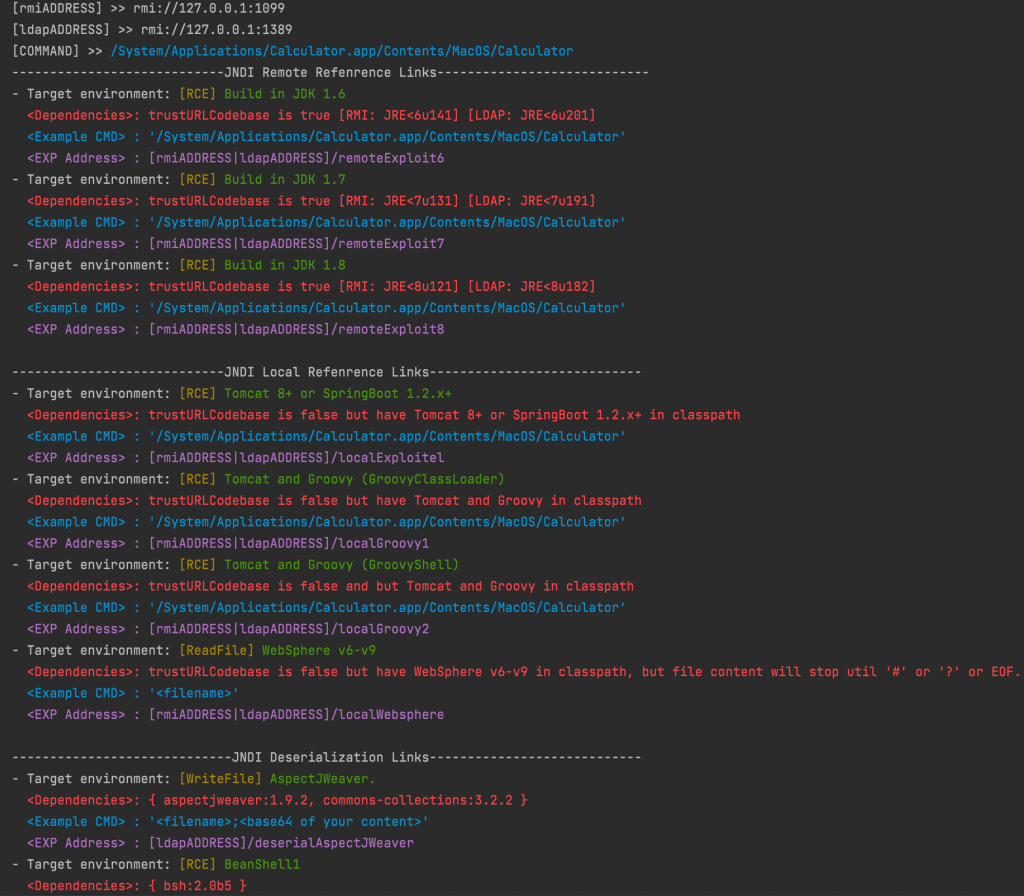Select the localWebsphere EXP address
Viewport: 1024px width, 896px height.
click(x=235, y=715)
